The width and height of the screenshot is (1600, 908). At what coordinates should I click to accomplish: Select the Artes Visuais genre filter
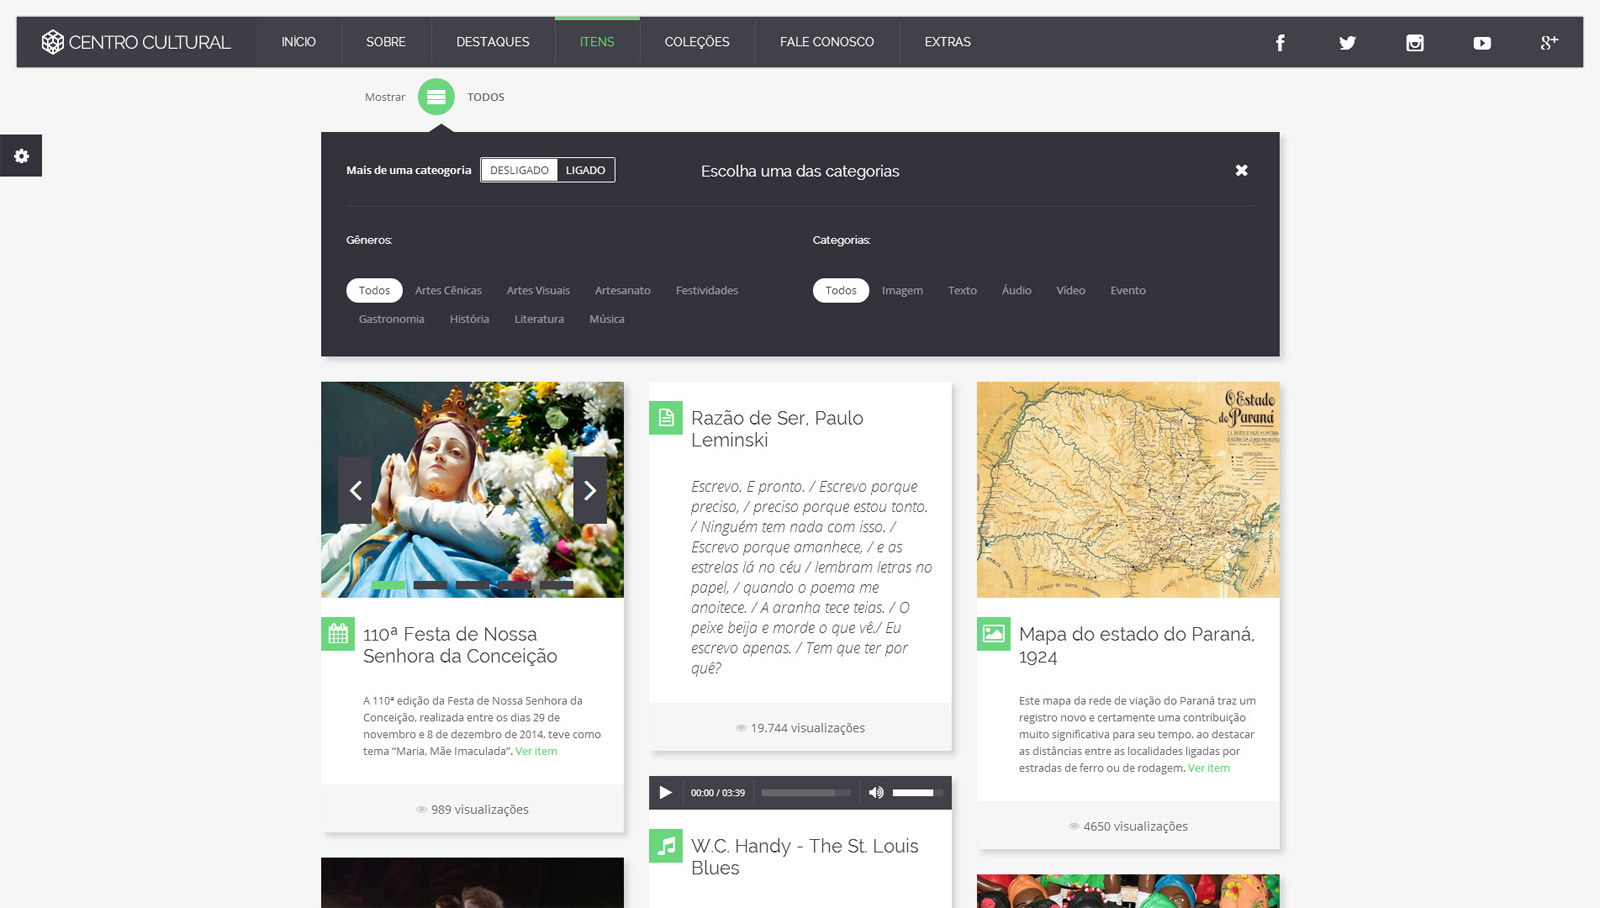coord(538,291)
